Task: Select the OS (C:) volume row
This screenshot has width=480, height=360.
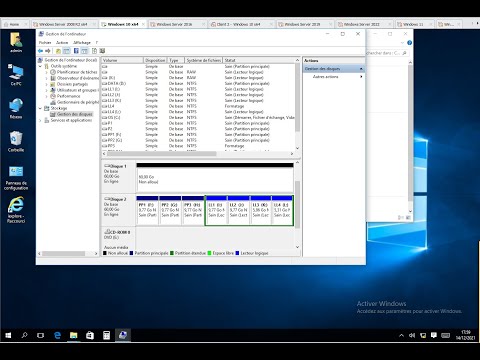Action: [198, 117]
